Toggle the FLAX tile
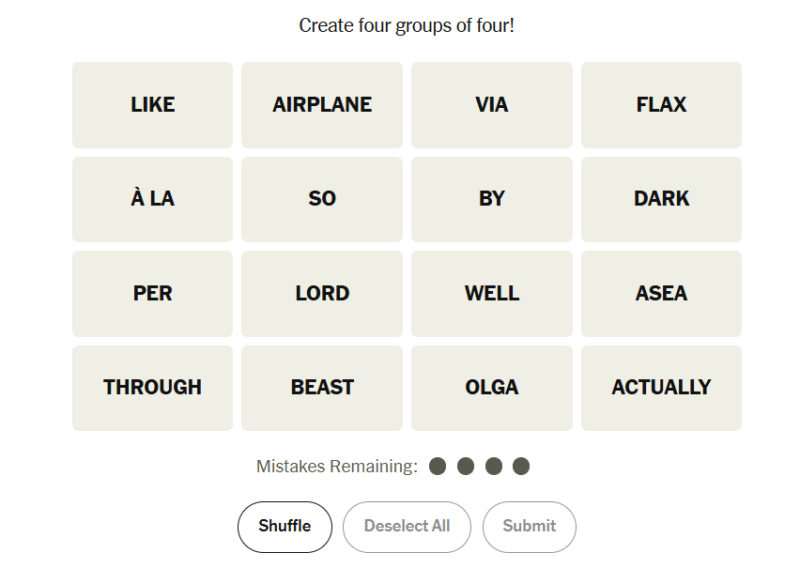Screen dimensions: 800x568 point(661,105)
